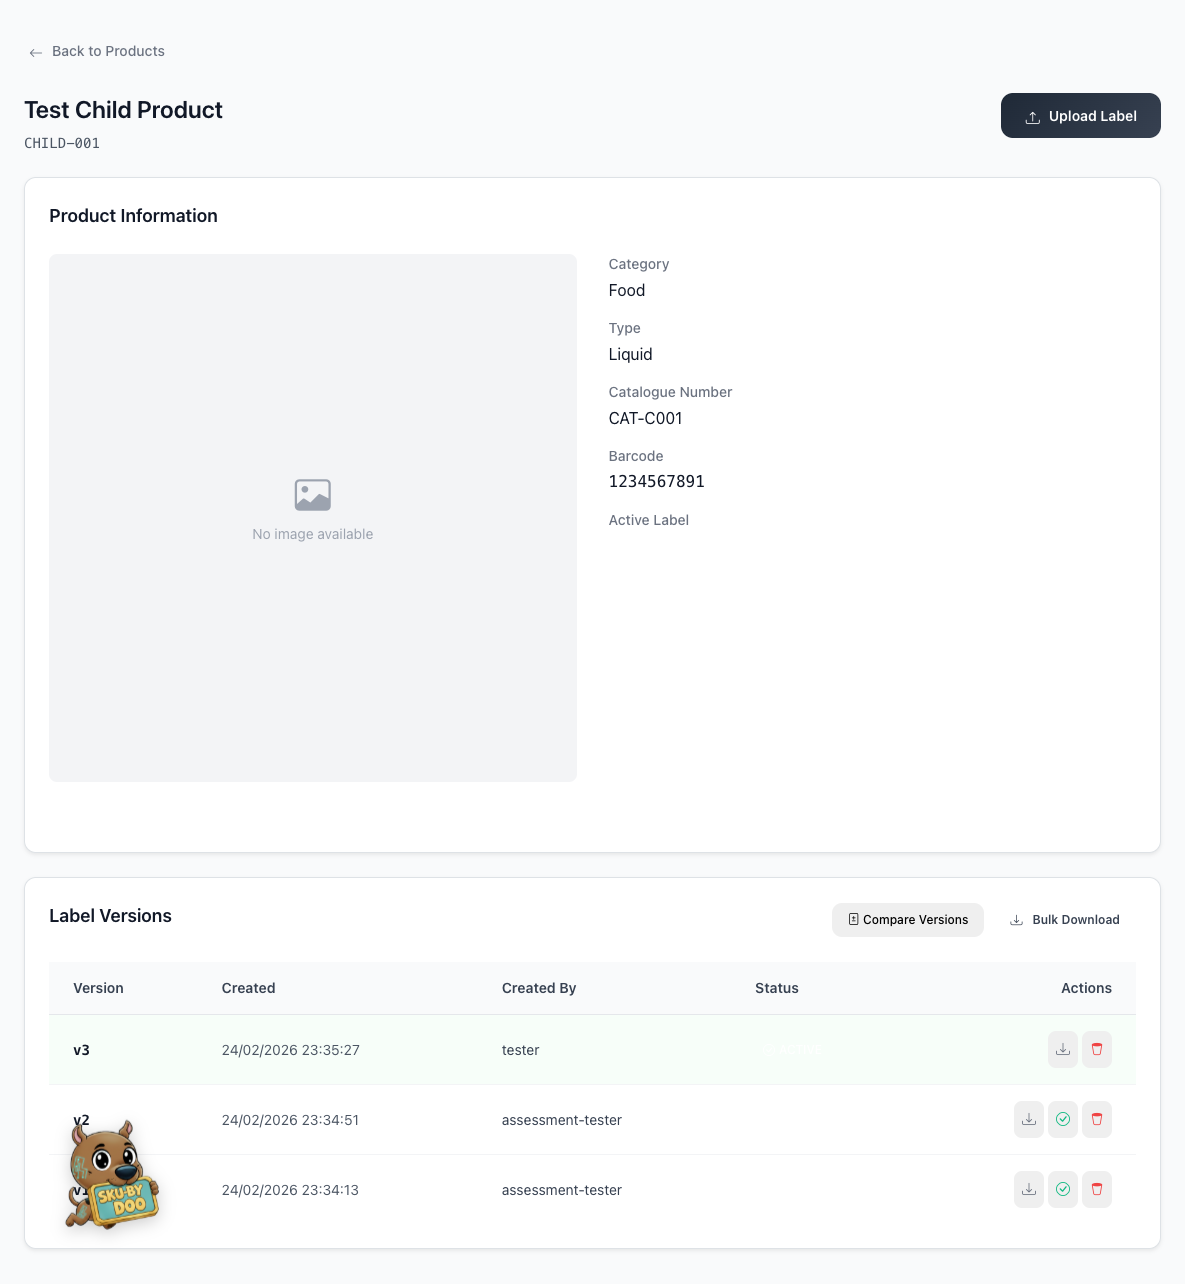Click the Type value Liquid
This screenshot has height=1284, width=1185.
point(631,354)
